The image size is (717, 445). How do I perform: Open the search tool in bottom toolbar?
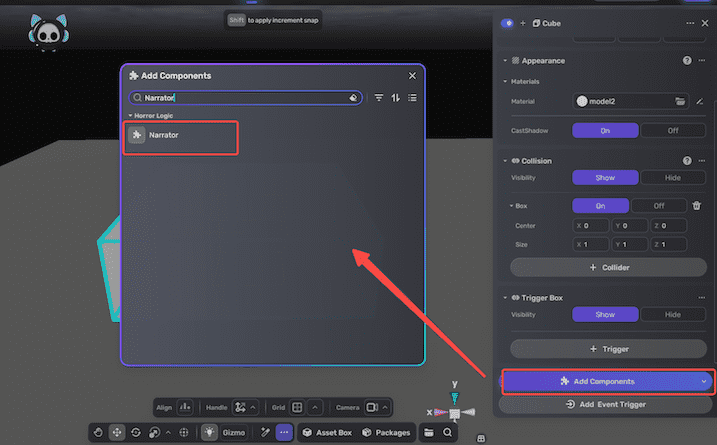(448, 433)
